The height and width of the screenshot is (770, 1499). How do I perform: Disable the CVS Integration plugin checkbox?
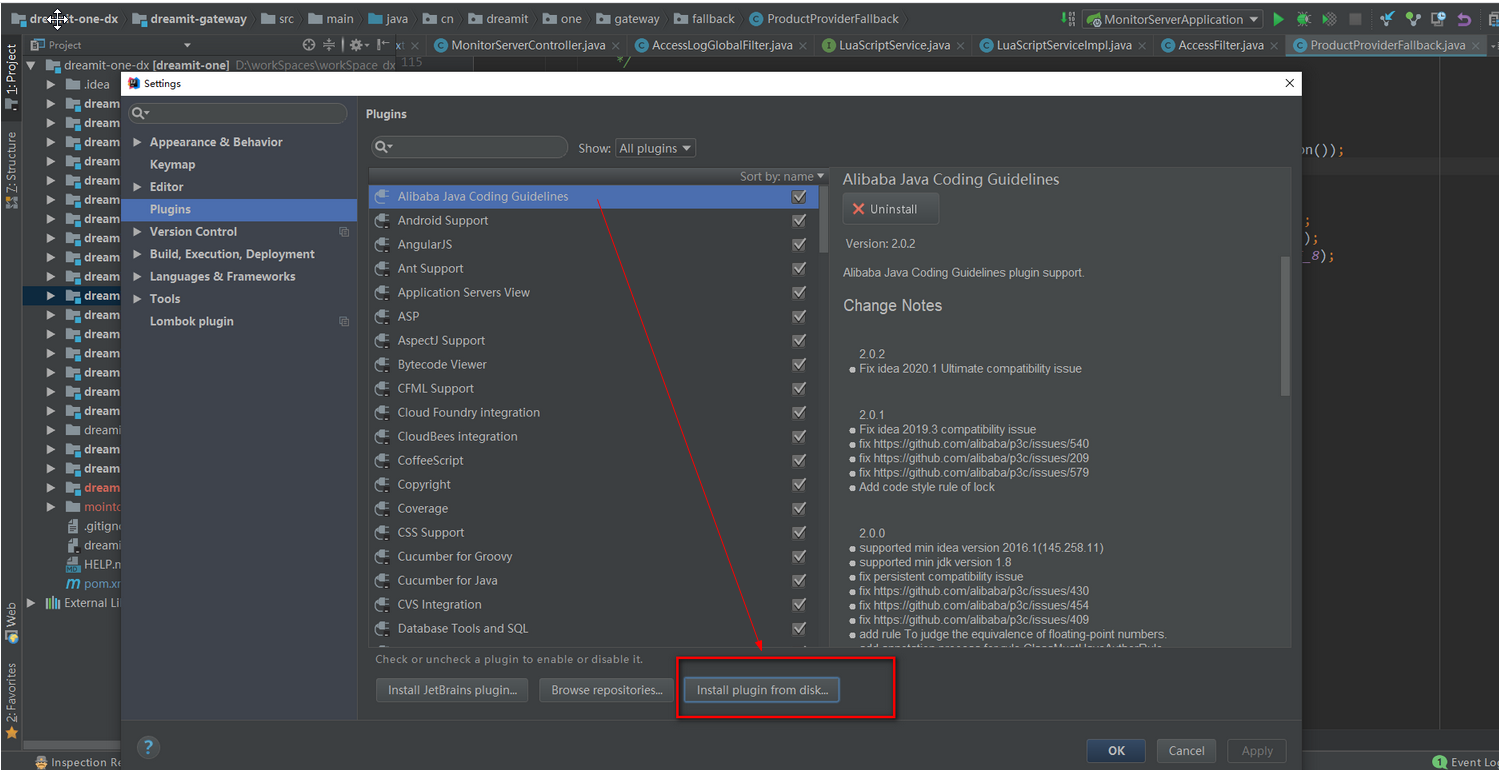coord(798,605)
